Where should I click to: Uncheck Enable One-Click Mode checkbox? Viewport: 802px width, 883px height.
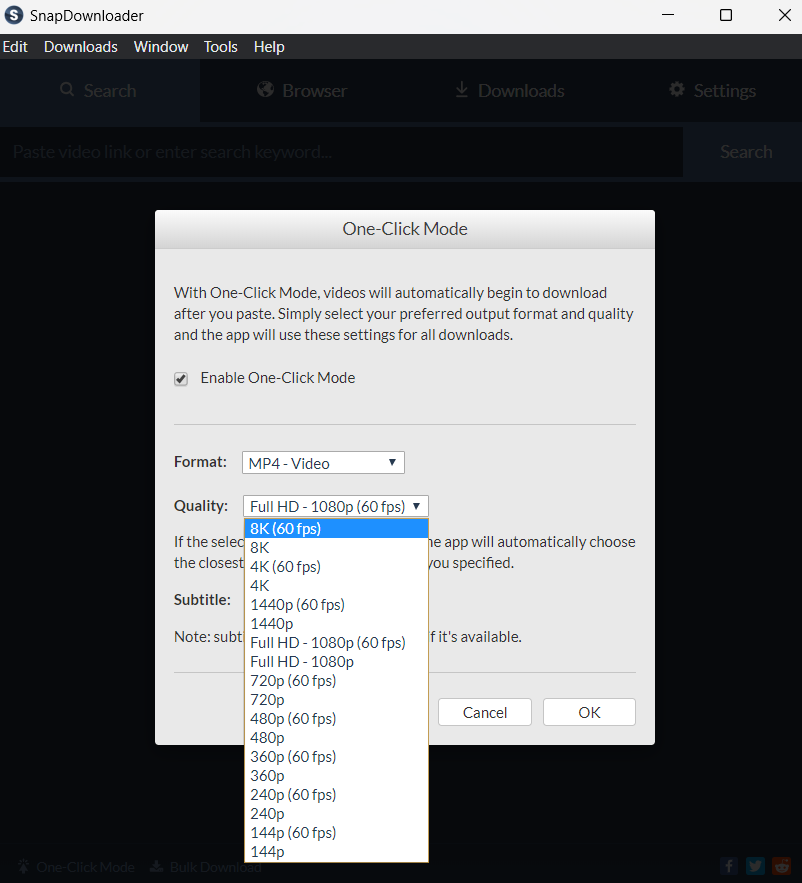[181, 378]
